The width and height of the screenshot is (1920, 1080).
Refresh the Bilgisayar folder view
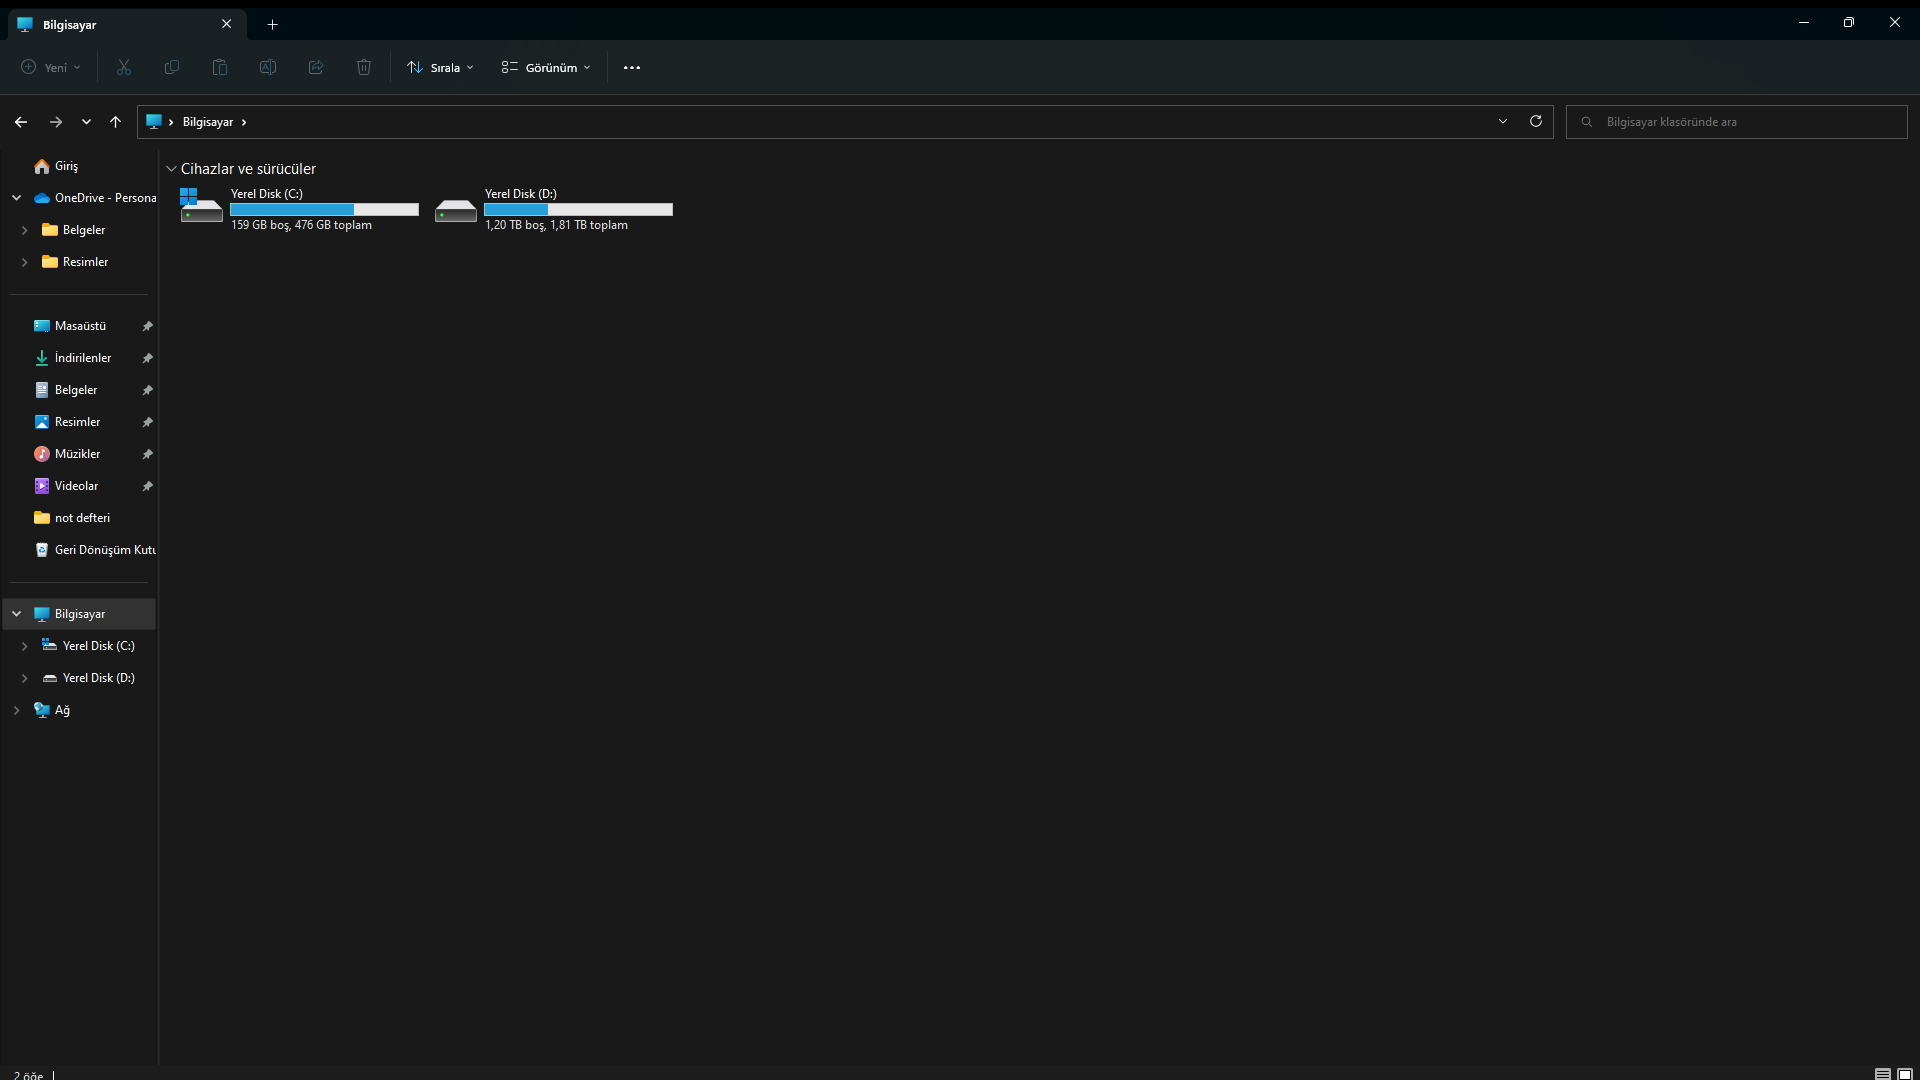pyautogui.click(x=1536, y=121)
